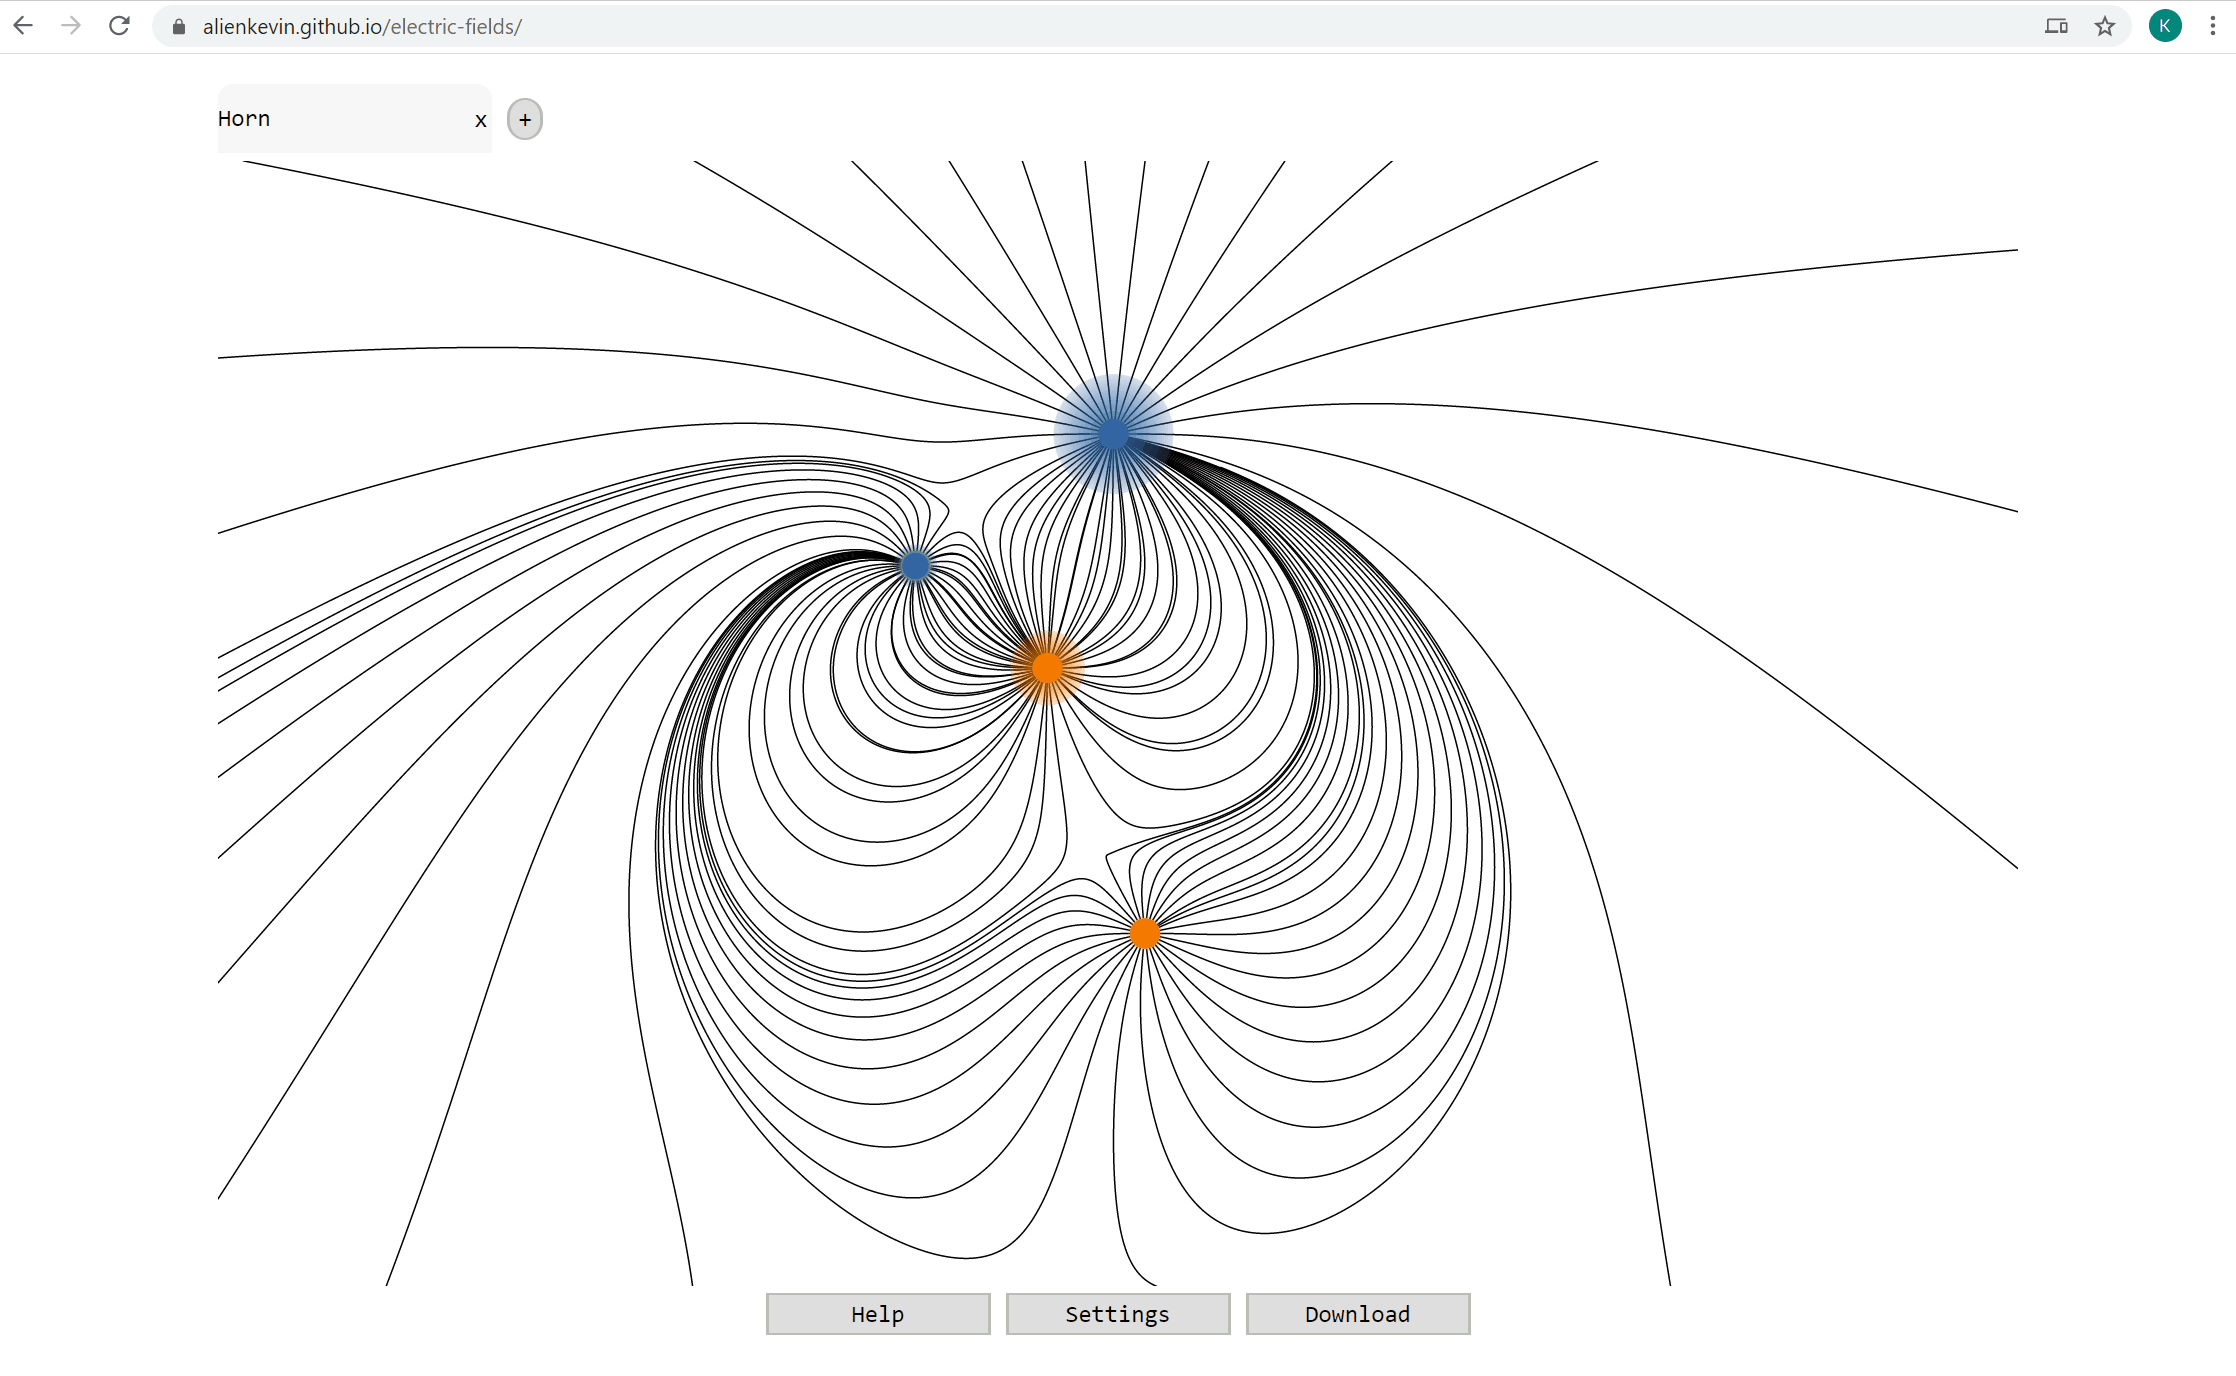The width and height of the screenshot is (2236, 1376).
Task: Click the padlock site info icon
Action: (179, 27)
